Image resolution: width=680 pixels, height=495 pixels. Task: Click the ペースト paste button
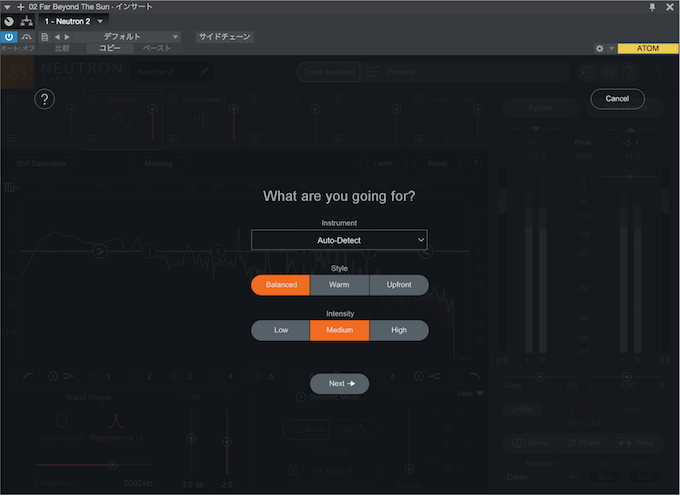(x=157, y=48)
